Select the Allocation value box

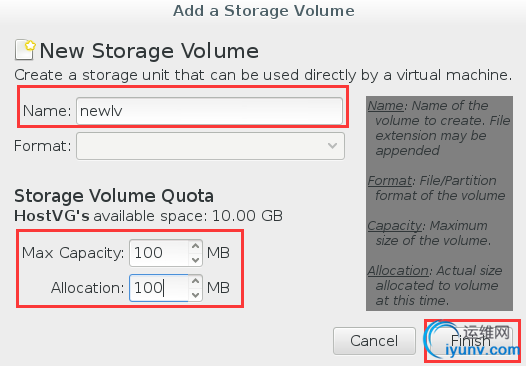159,288
